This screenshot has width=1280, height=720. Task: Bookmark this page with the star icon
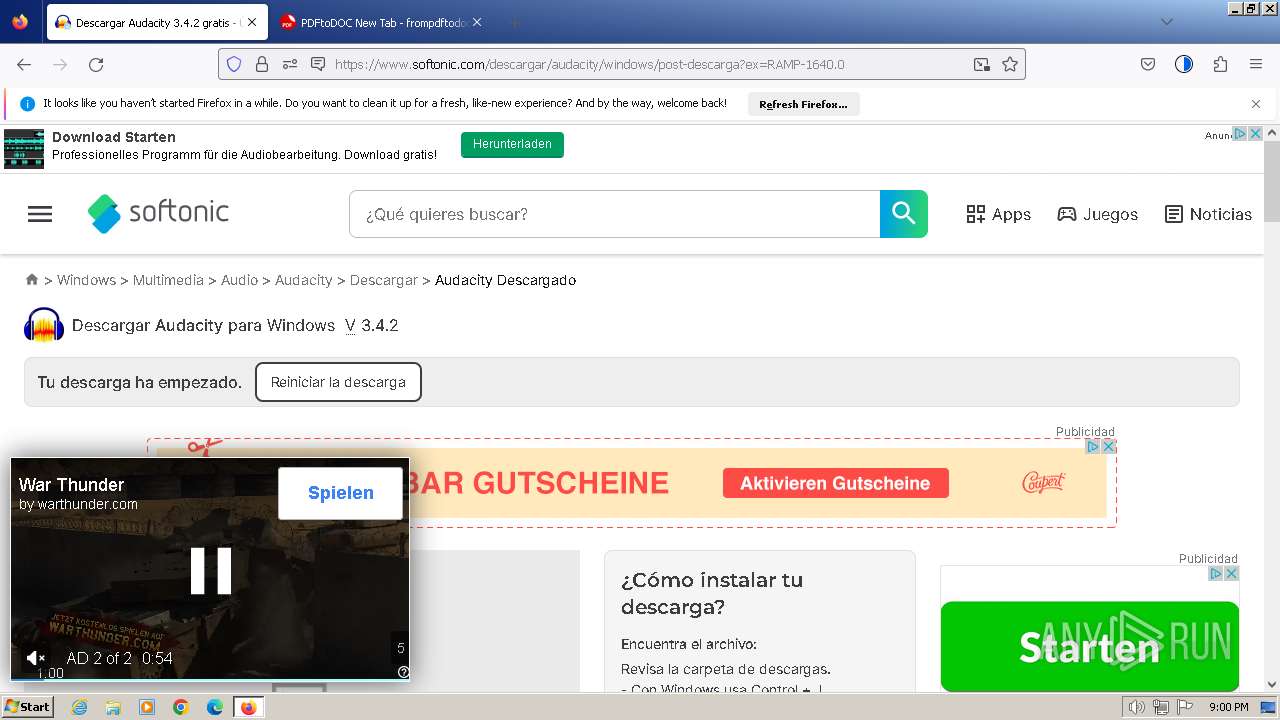1010,64
